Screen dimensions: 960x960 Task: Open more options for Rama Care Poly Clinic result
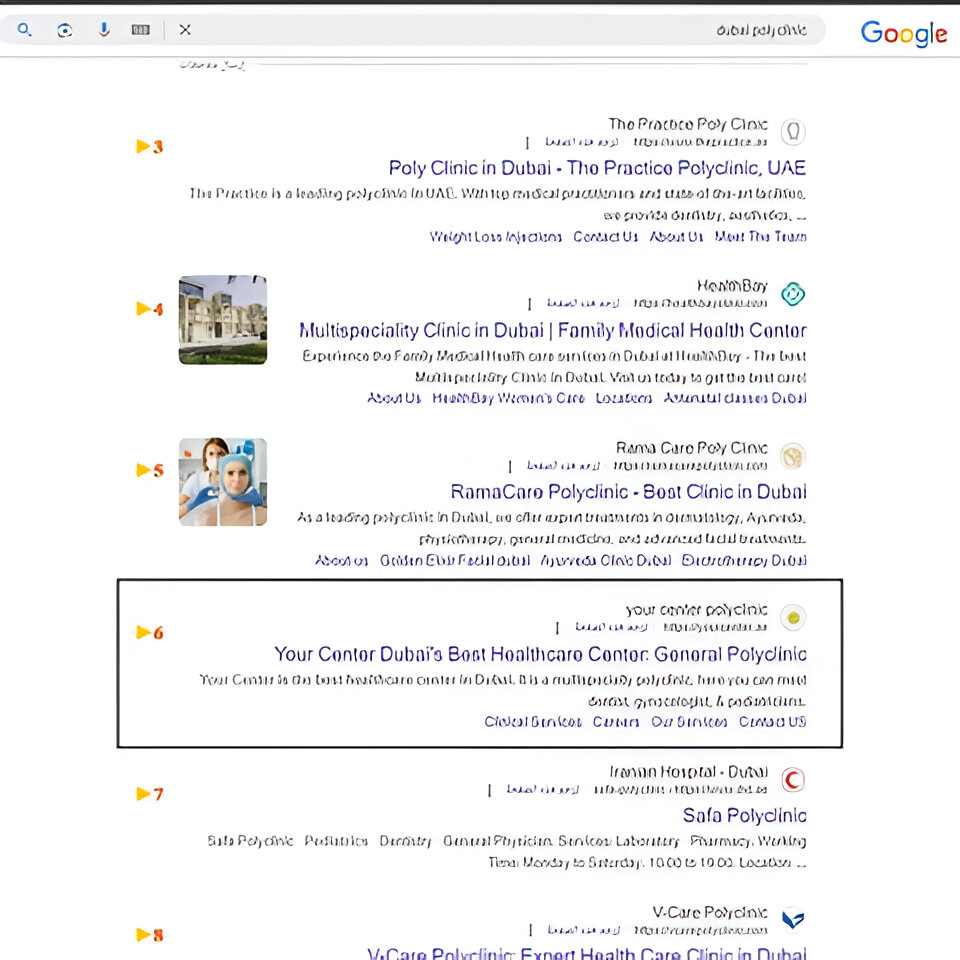coord(510,467)
